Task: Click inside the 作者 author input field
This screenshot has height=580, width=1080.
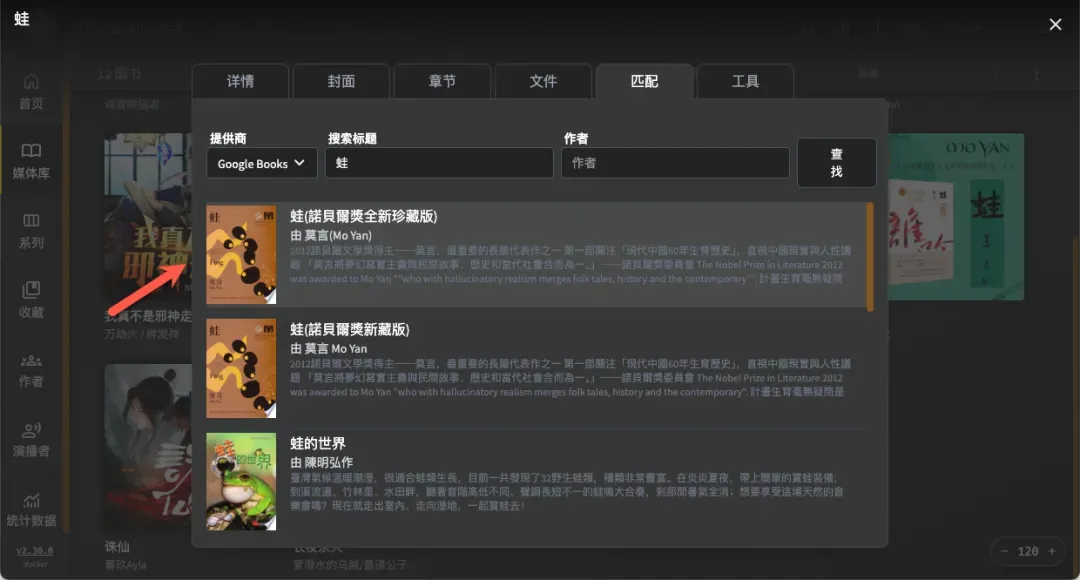Action: 675,162
